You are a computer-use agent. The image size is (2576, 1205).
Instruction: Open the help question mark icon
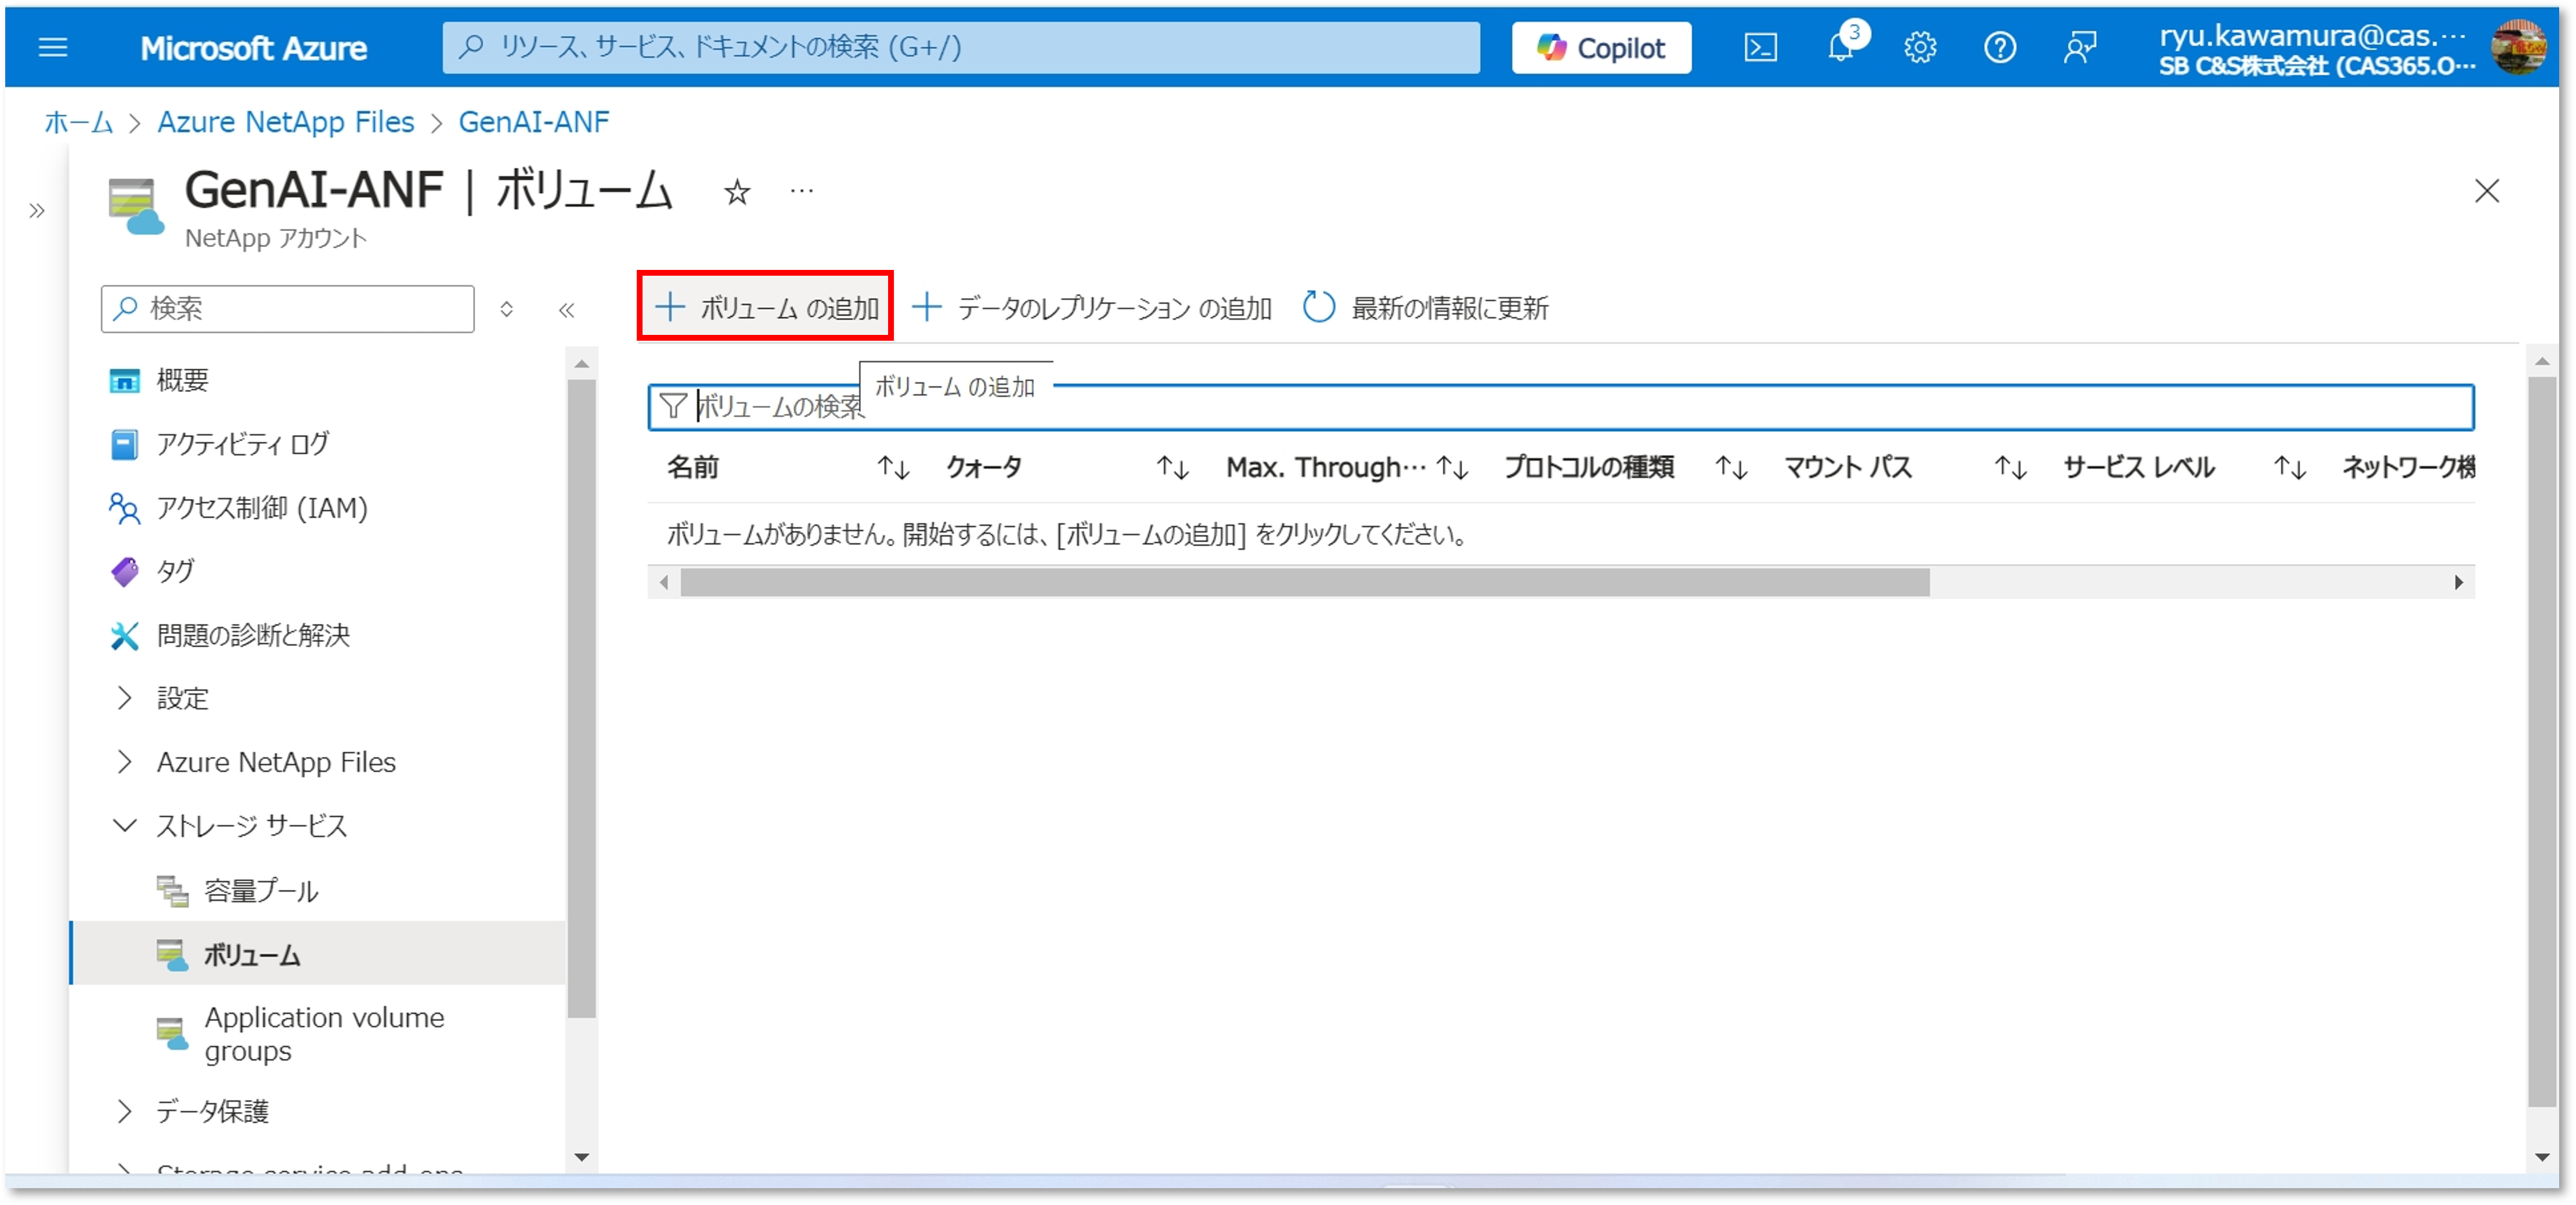coord(2000,47)
